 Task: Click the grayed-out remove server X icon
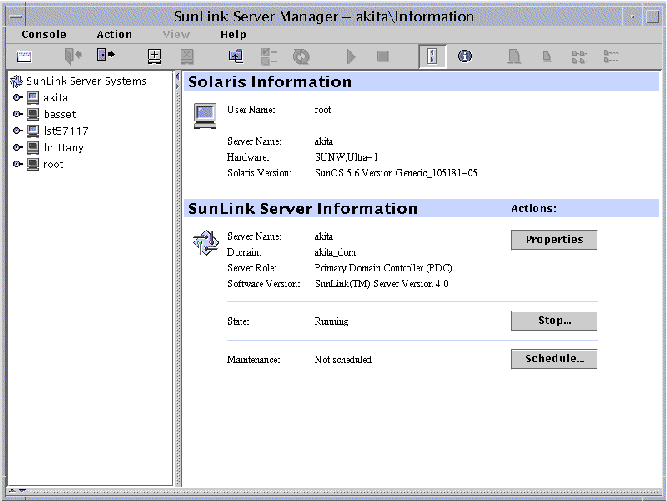coord(187,56)
